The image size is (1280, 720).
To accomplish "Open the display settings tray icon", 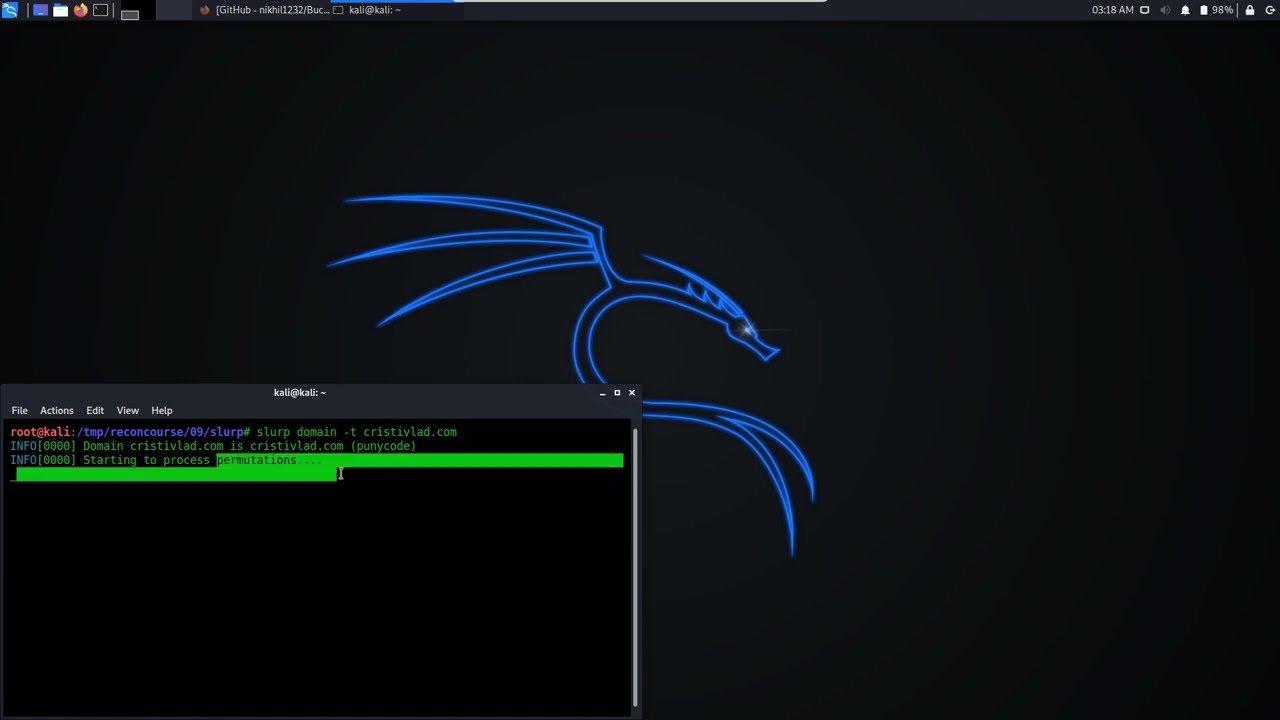I will click(x=1145, y=10).
